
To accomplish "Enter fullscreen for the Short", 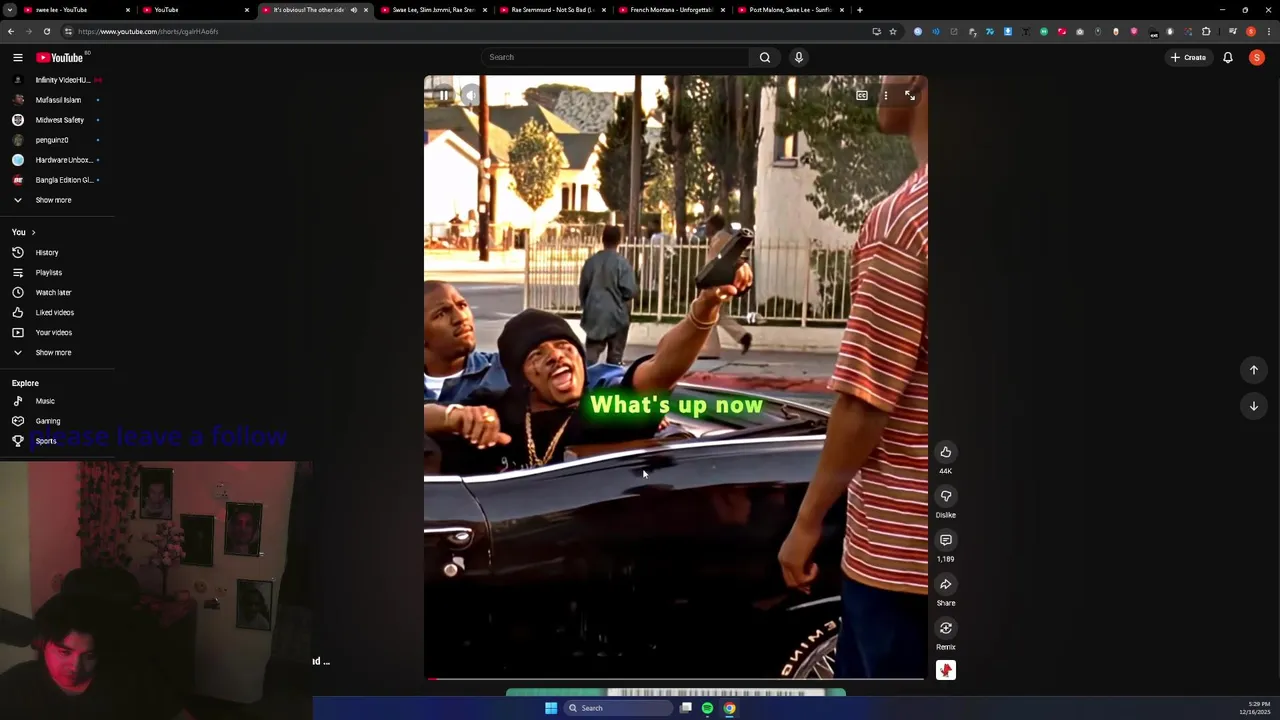I will [910, 96].
